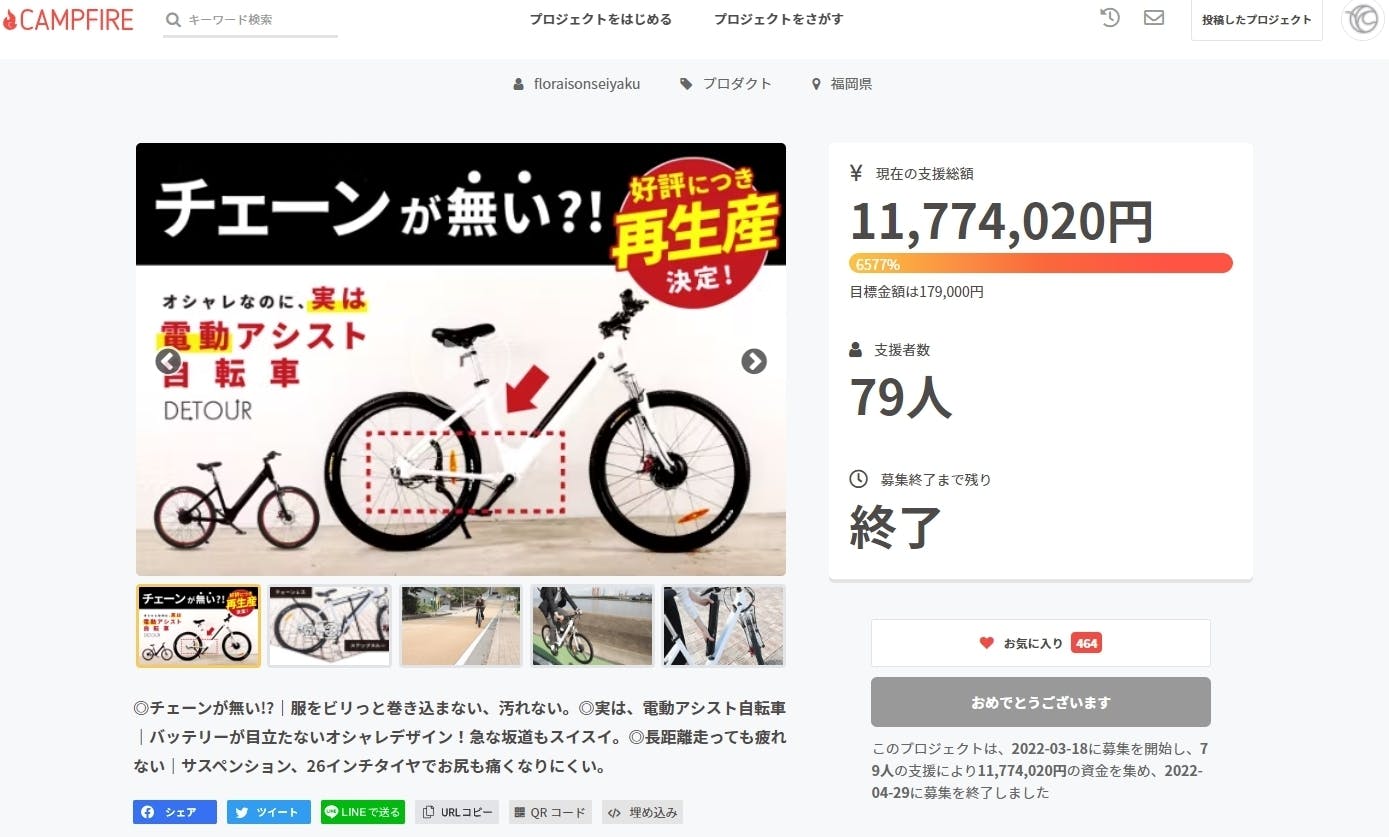
Task: Show the QR code
Action: pyautogui.click(x=550, y=812)
